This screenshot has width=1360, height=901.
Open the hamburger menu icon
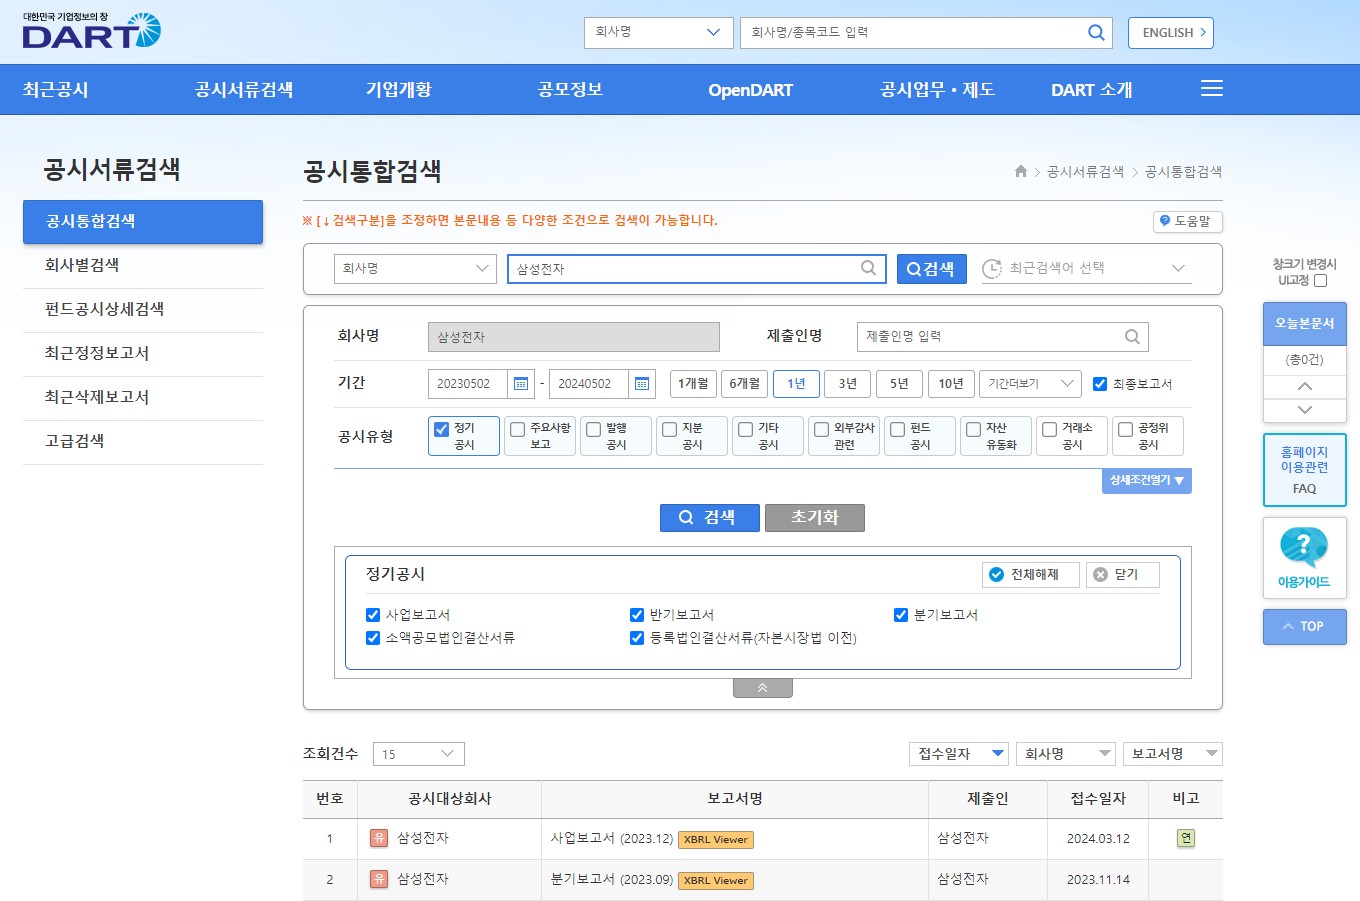(x=1212, y=88)
